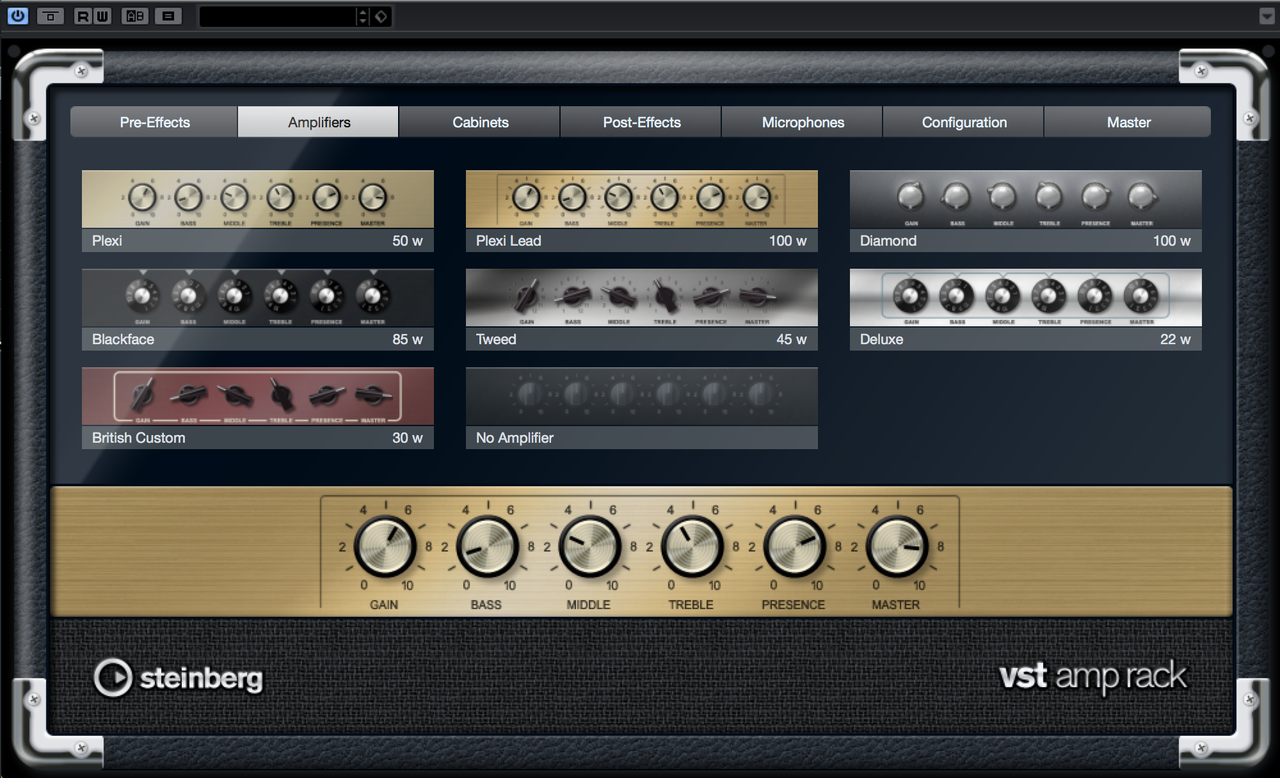Select the Deluxe 22 w amplifier
The image size is (1280, 778).
click(x=1026, y=309)
